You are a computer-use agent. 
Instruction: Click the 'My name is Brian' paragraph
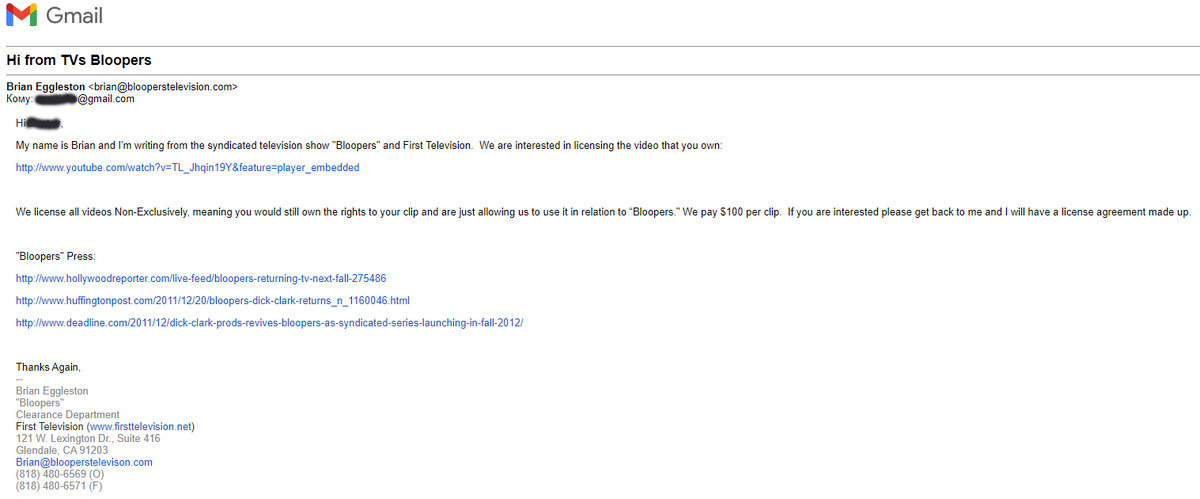369,146
